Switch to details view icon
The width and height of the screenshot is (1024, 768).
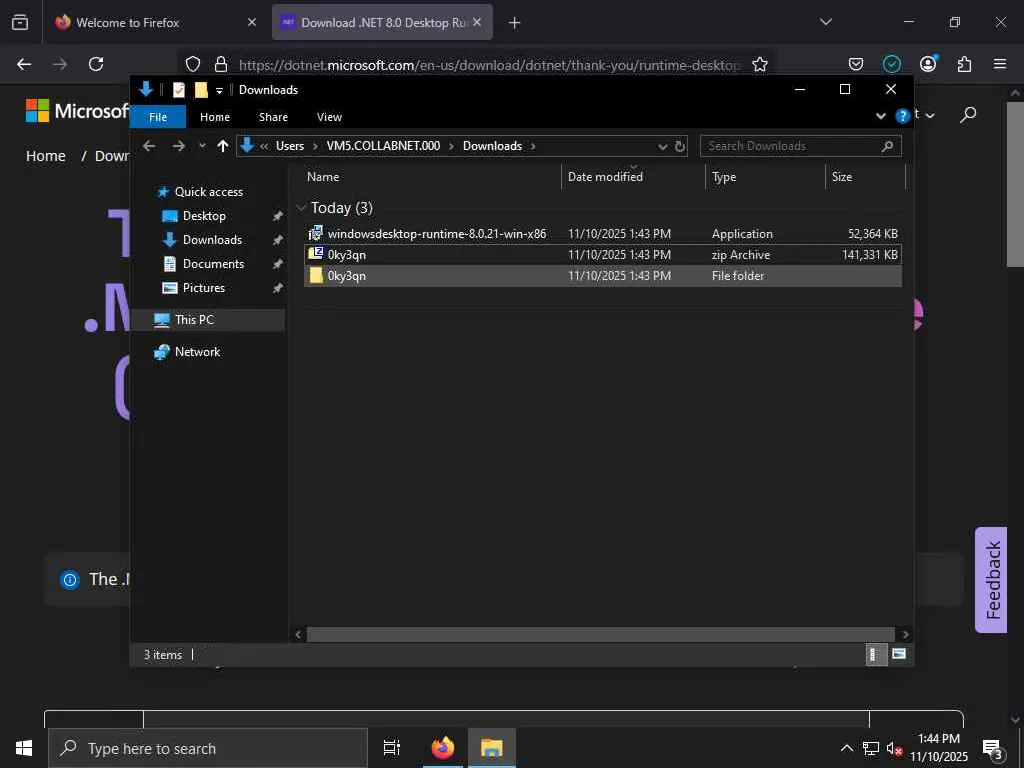pos(875,654)
